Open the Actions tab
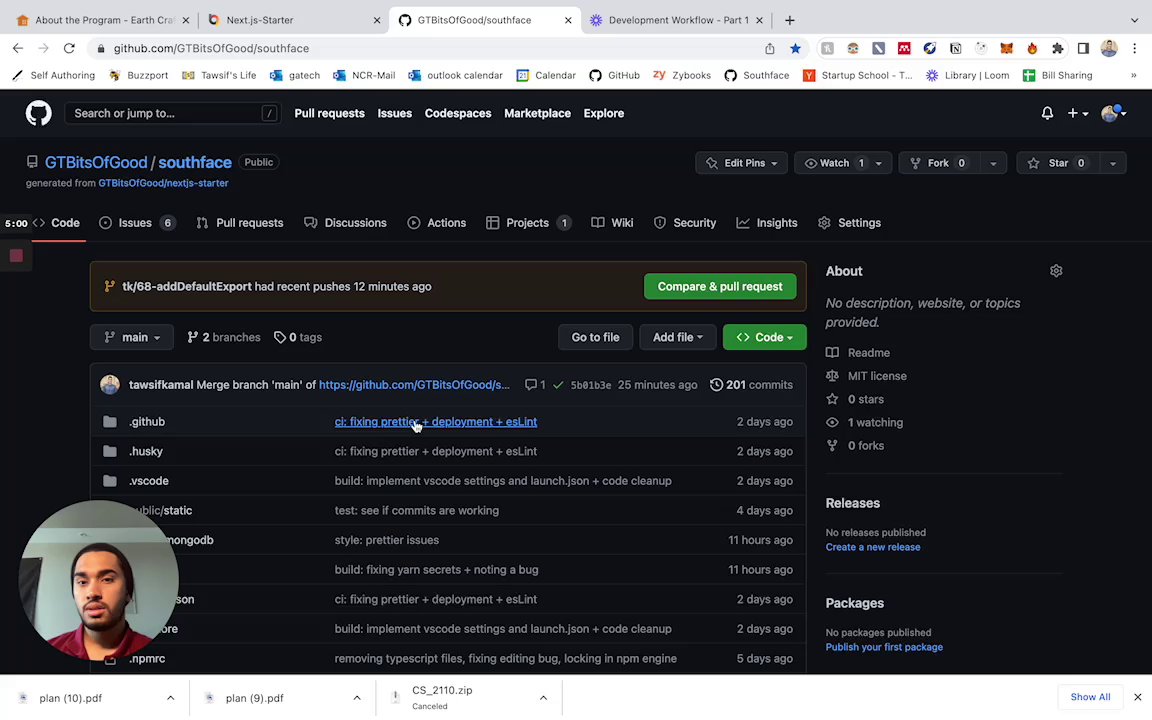The height and width of the screenshot is (720, 1152). [x=436, y=223]
